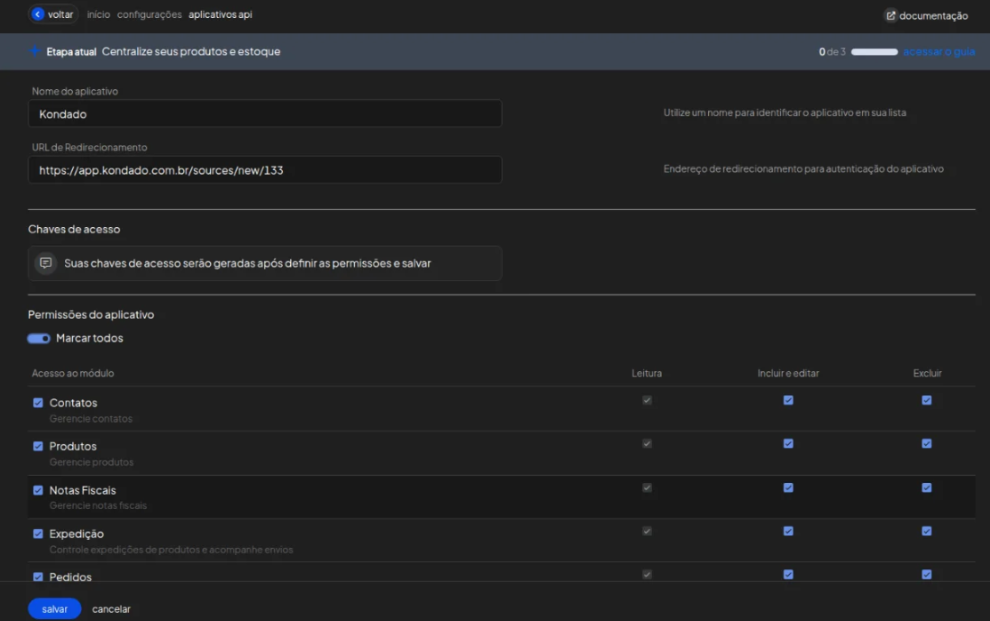Screen dimensions: 990x621
Task: Click the Etapa atual sparkle icon
Action: tap(35, 51)
